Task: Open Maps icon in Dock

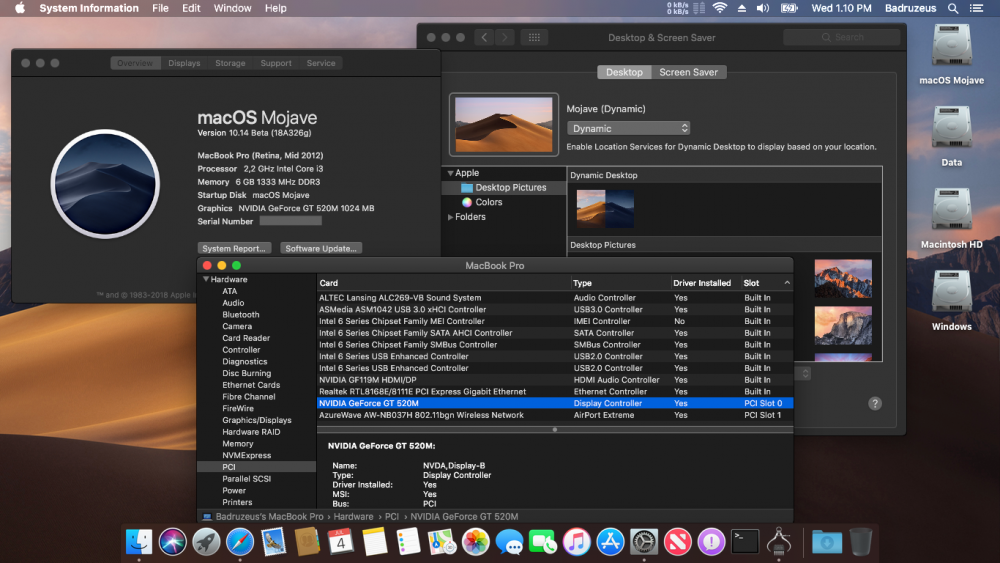Action: pyautogui.click(x=442, y=542)
